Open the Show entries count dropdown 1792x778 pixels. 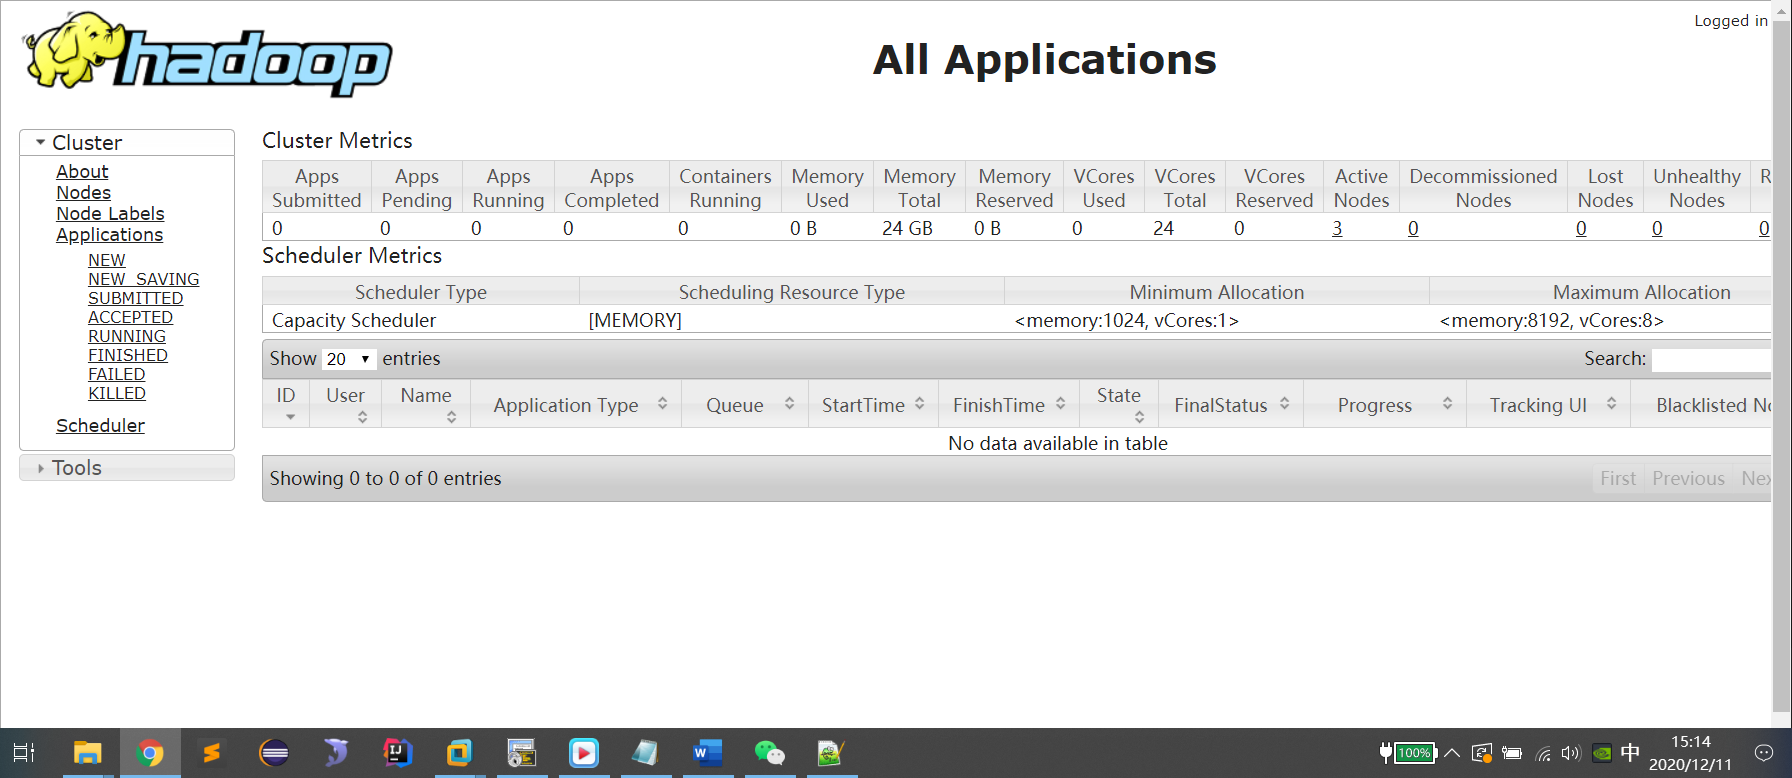click(x=349, y=359)
